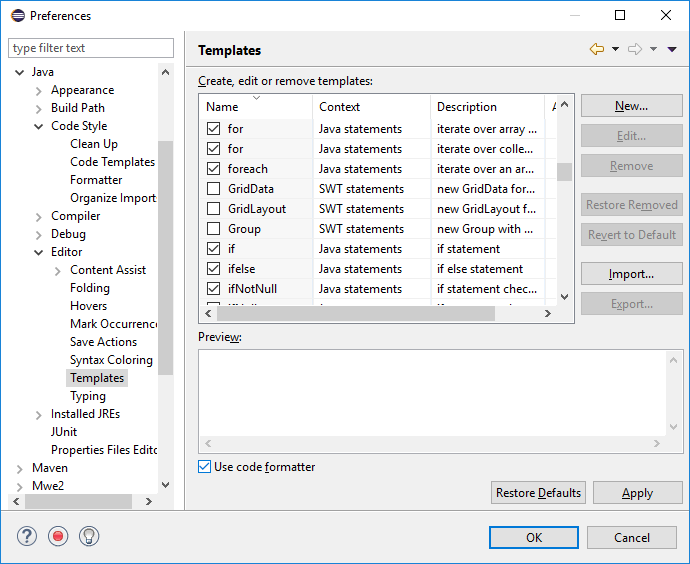The image size is (690, 564).
Task: Click the Import... button
Action: pyautogui.click(x=631, y=274)
